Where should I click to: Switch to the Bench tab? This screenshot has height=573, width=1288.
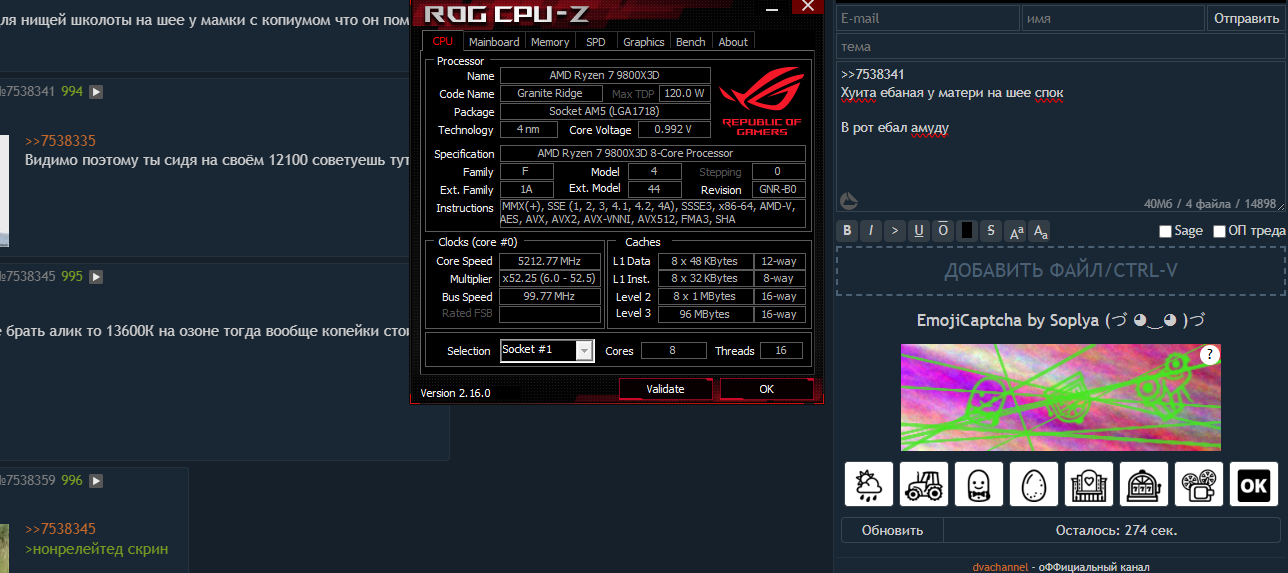pyautogui.click(x=691, y=42)
